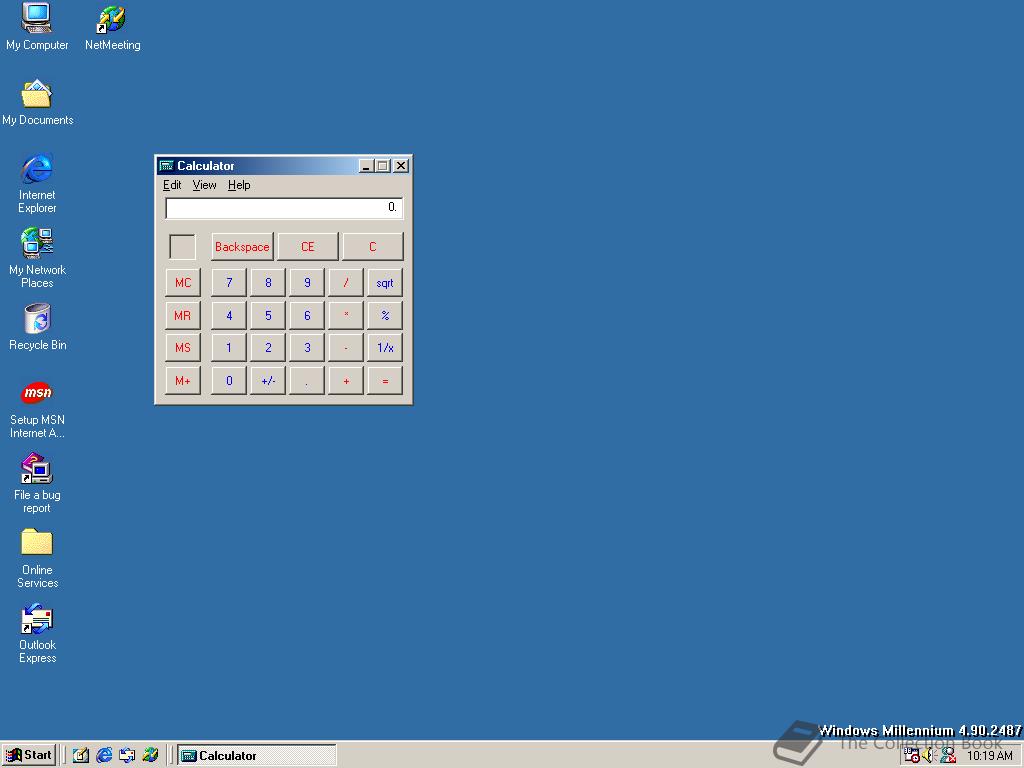Click the 2 digit key

coord(268,348)
